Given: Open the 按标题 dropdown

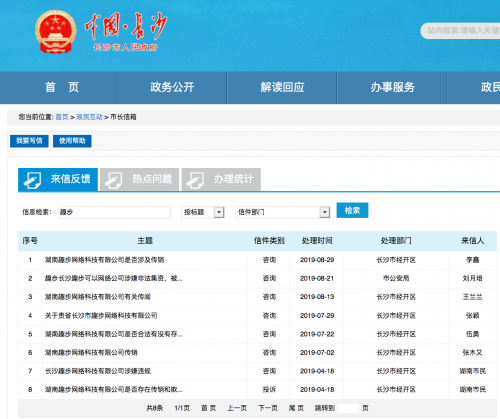Looking at the screenshot, I should [x=203, y=212].
